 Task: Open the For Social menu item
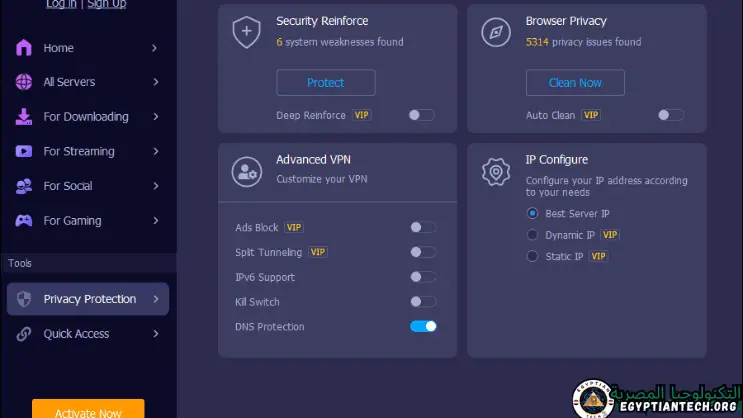(88, 186)
